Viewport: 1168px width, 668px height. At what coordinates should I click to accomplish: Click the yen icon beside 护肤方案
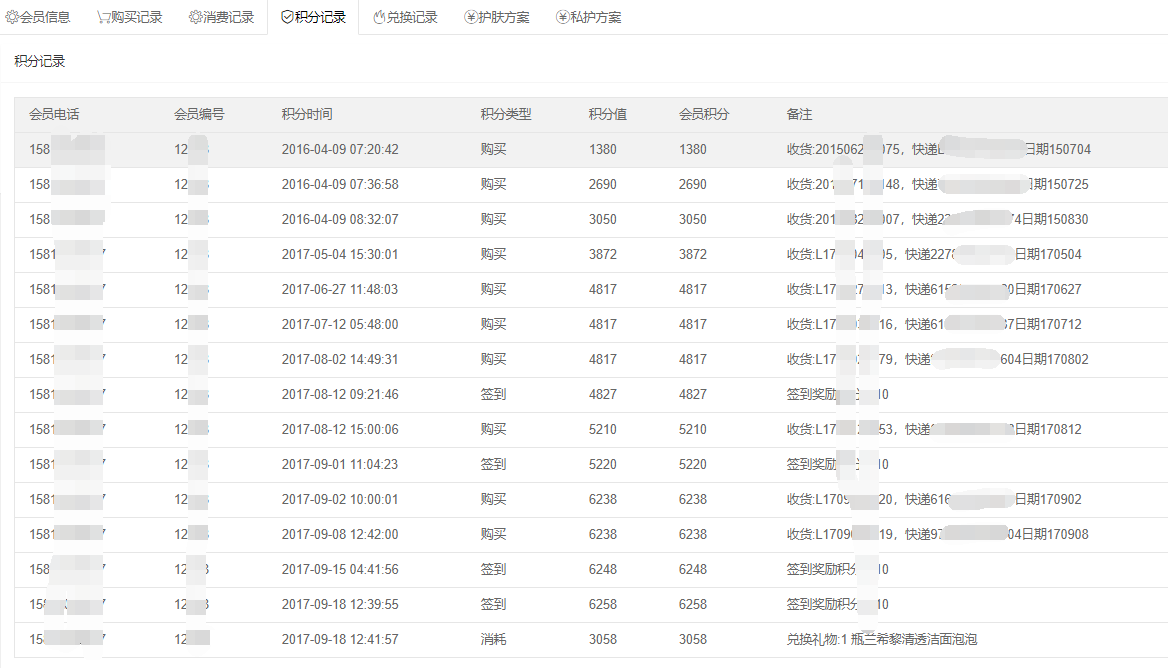[471, 17]
